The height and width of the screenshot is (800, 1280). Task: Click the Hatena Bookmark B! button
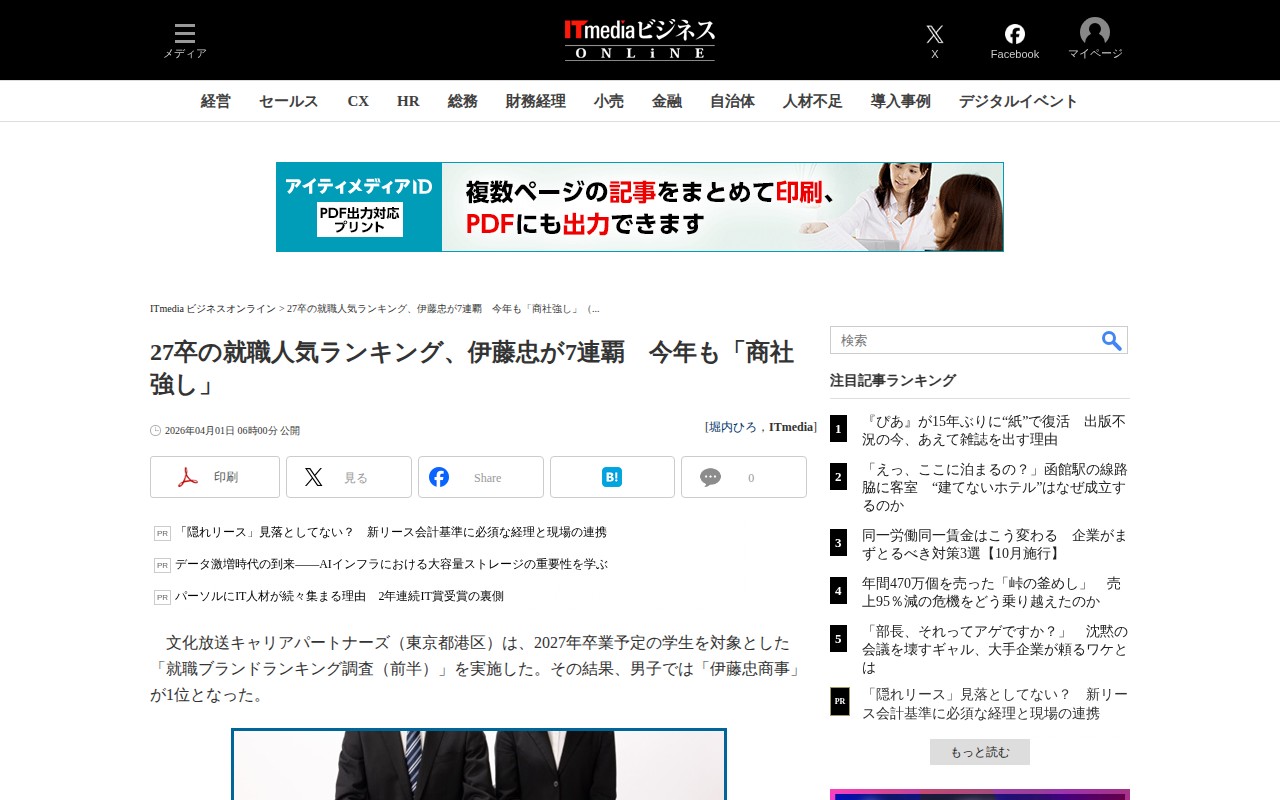click(x=612, y=477)
